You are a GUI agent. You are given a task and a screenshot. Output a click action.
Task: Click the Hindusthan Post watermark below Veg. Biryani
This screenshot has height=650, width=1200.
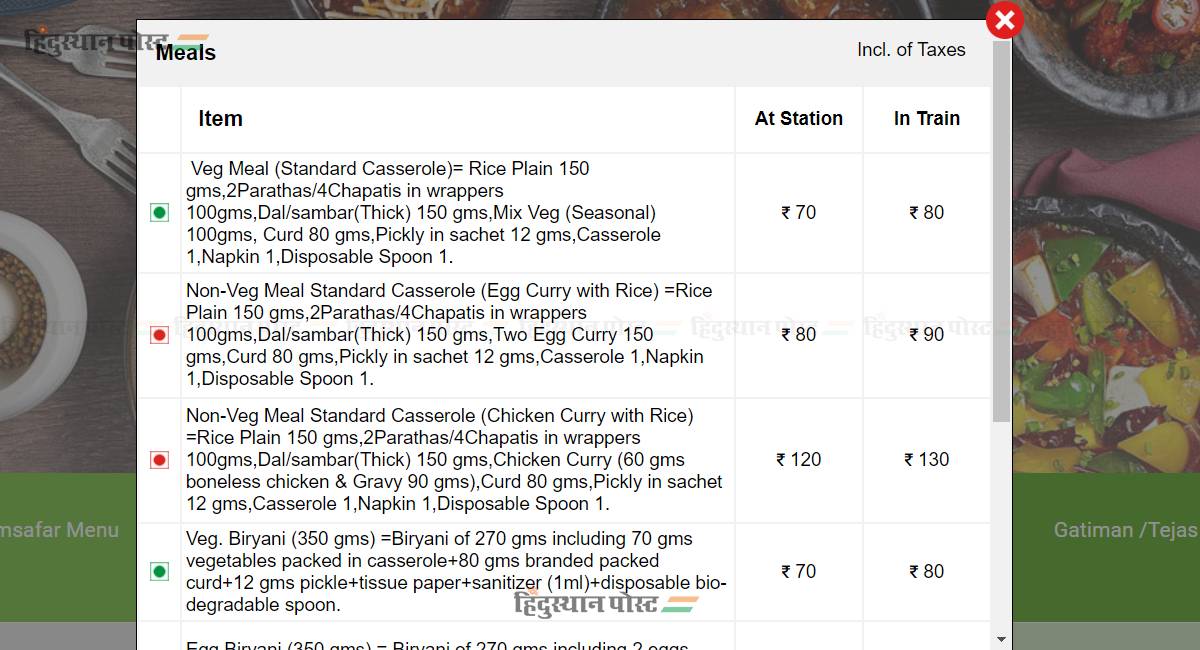click(606, 603)
